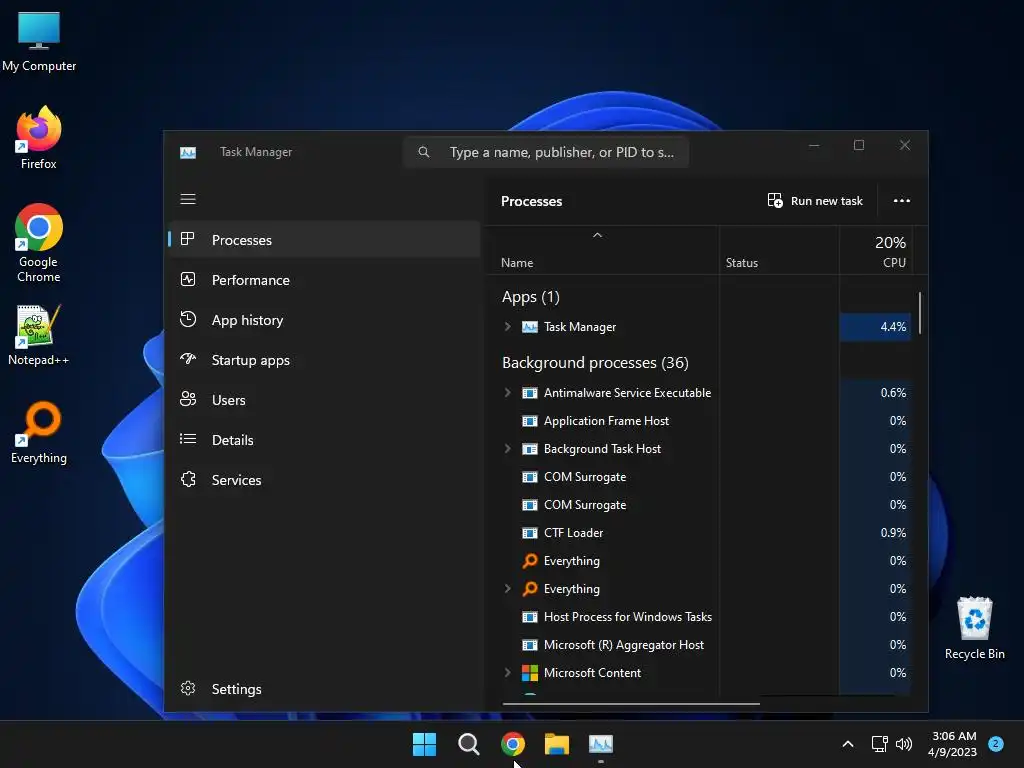
Task: Select the Recycle Bin desktop icon
Action: [x=974, y=628]
